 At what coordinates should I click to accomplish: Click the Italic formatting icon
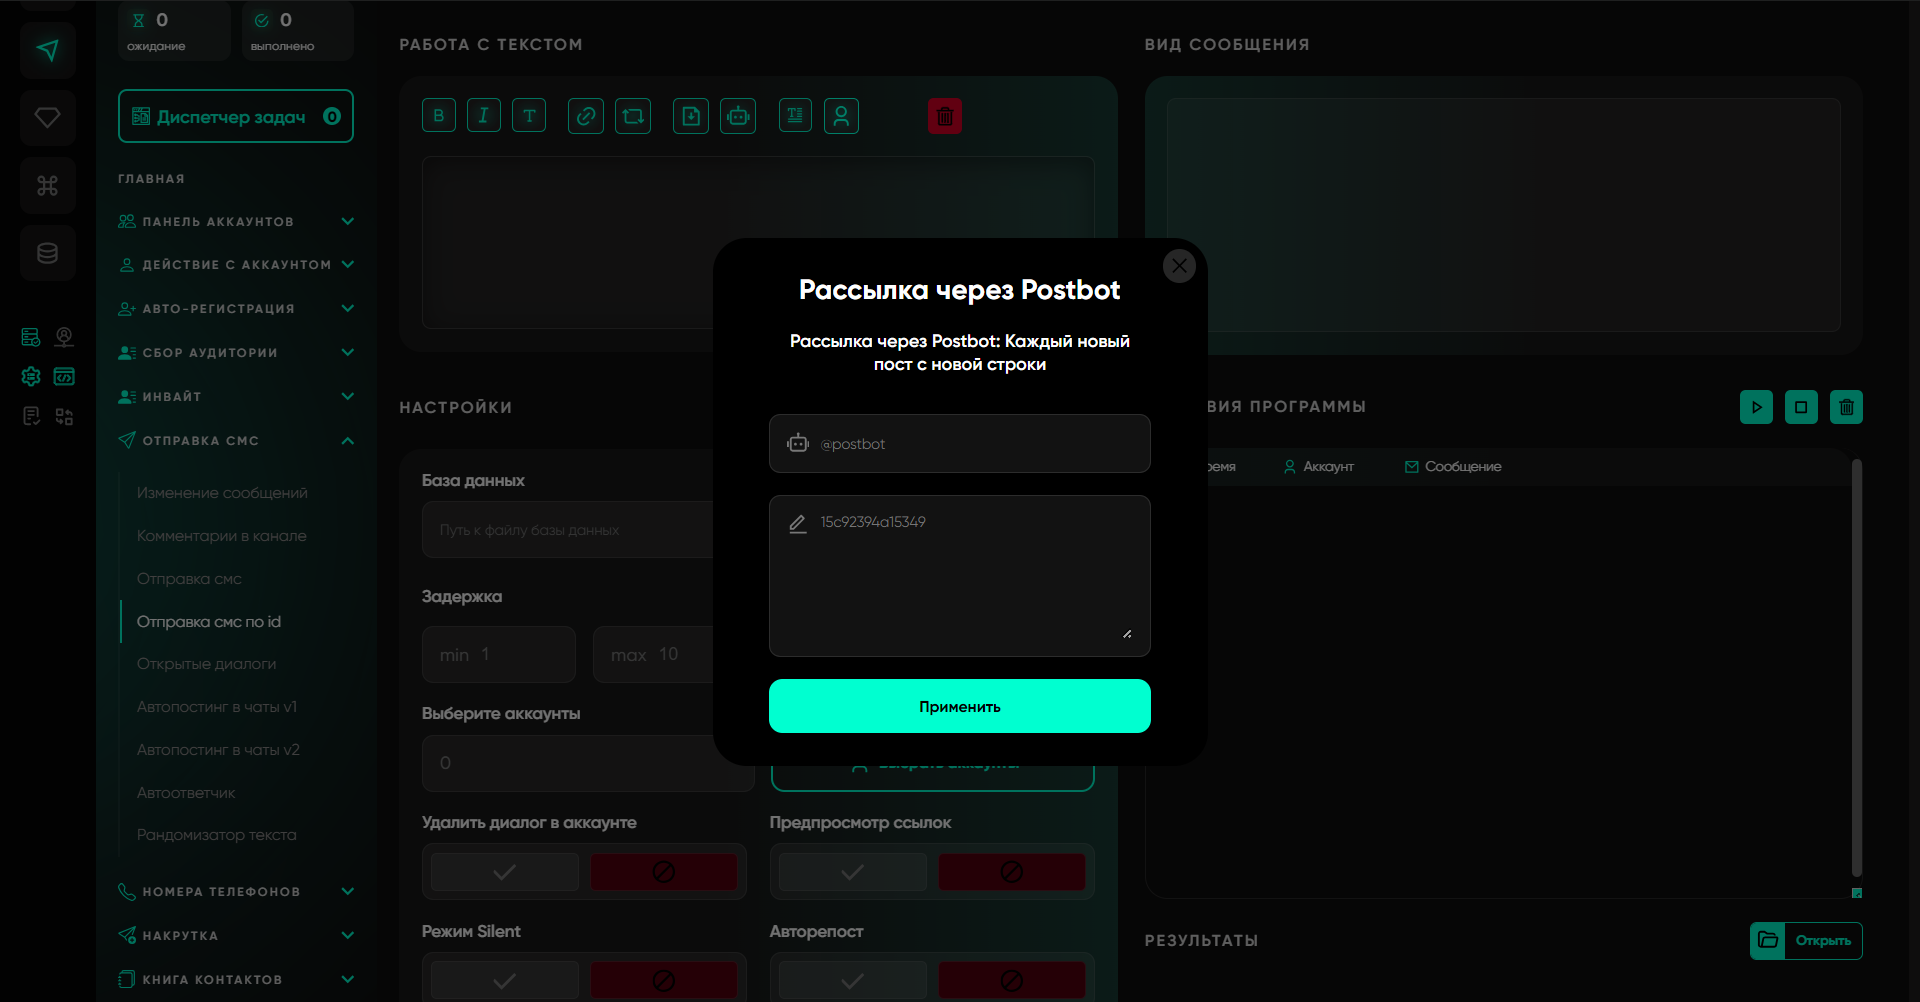[x=484, y=116]
